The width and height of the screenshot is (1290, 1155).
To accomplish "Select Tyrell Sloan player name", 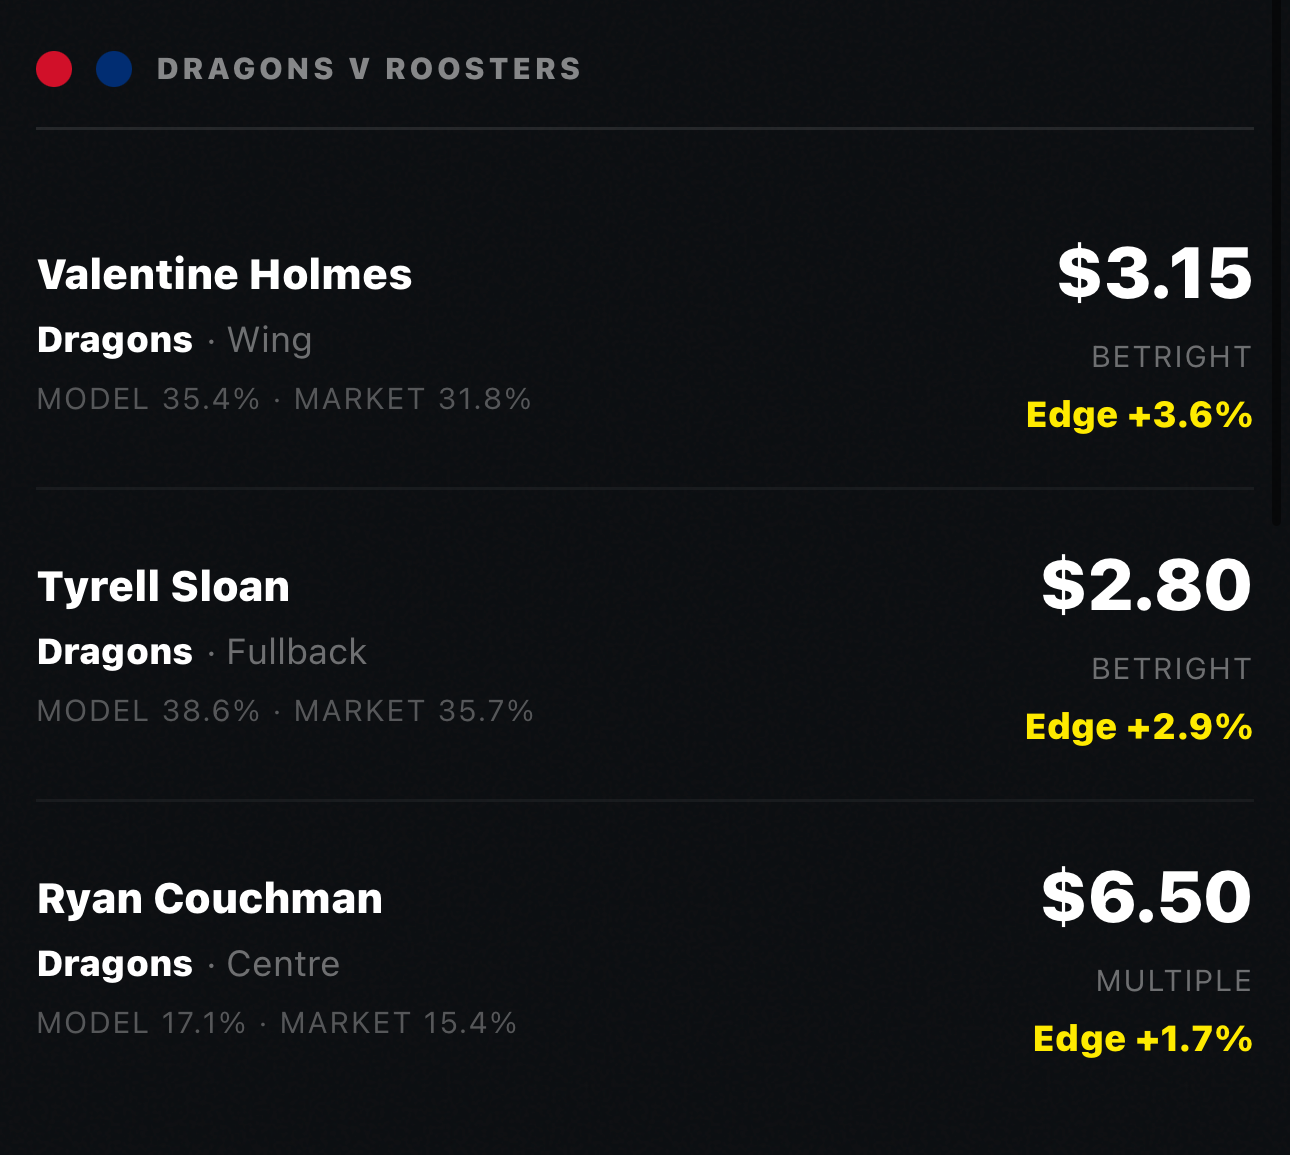I will click(x=163, y=586).
